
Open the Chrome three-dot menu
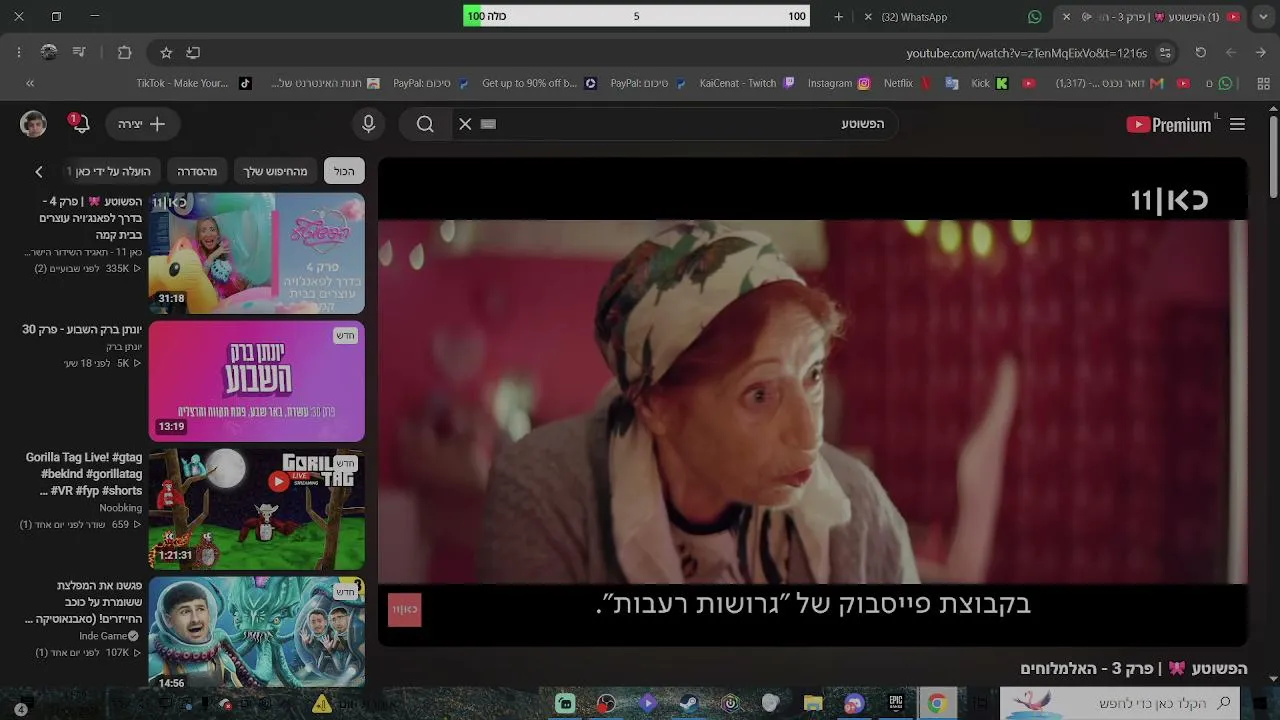(x=19, y=53)
